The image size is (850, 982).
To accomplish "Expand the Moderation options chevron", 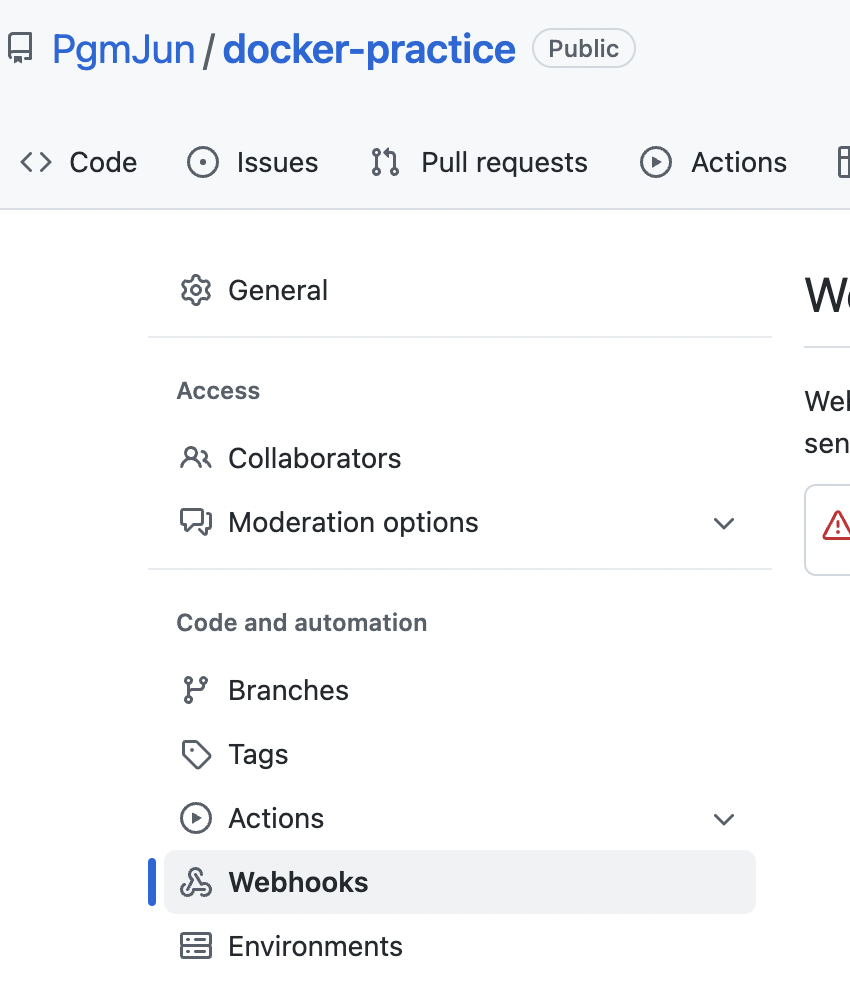I will coord(724,523).
